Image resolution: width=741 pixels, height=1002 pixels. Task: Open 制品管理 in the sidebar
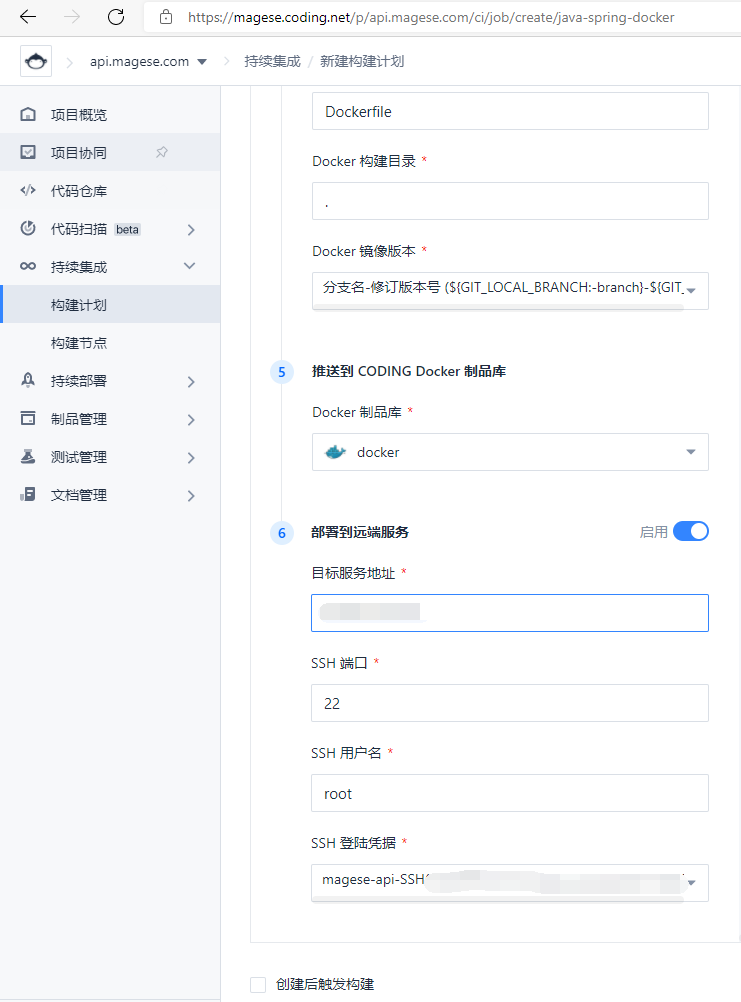pos(110,419)
